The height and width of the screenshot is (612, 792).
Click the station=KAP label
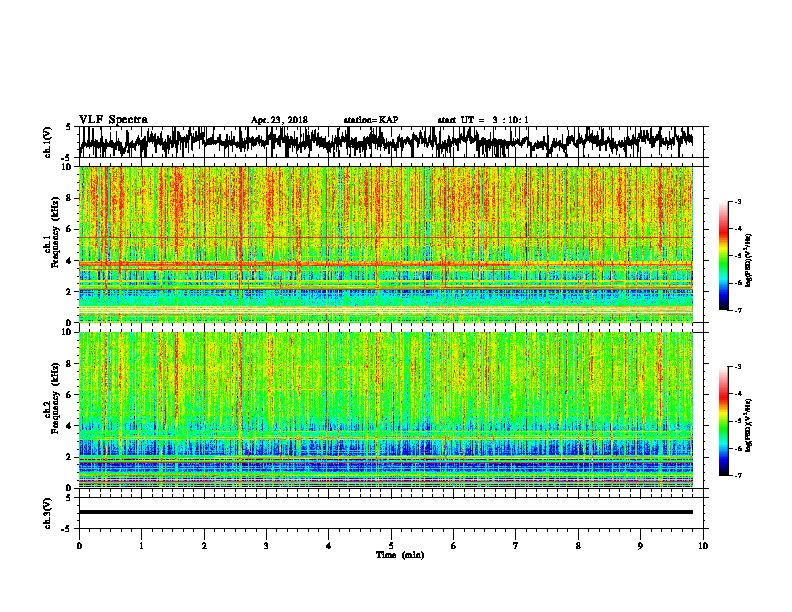[371, 120]
